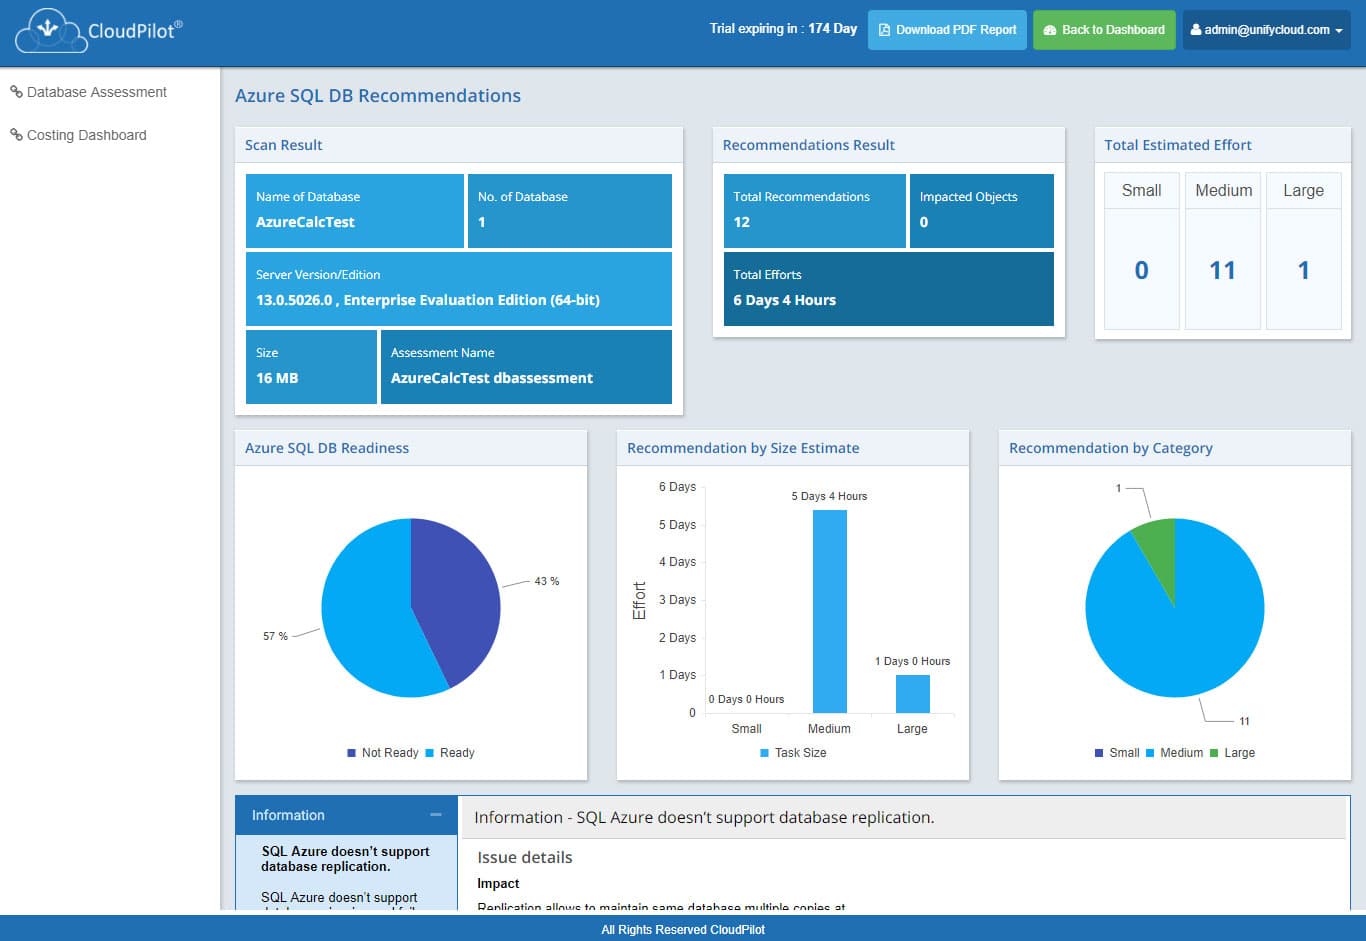Open the admin@unifycloud.com account dropdown

click(1266, 30)
